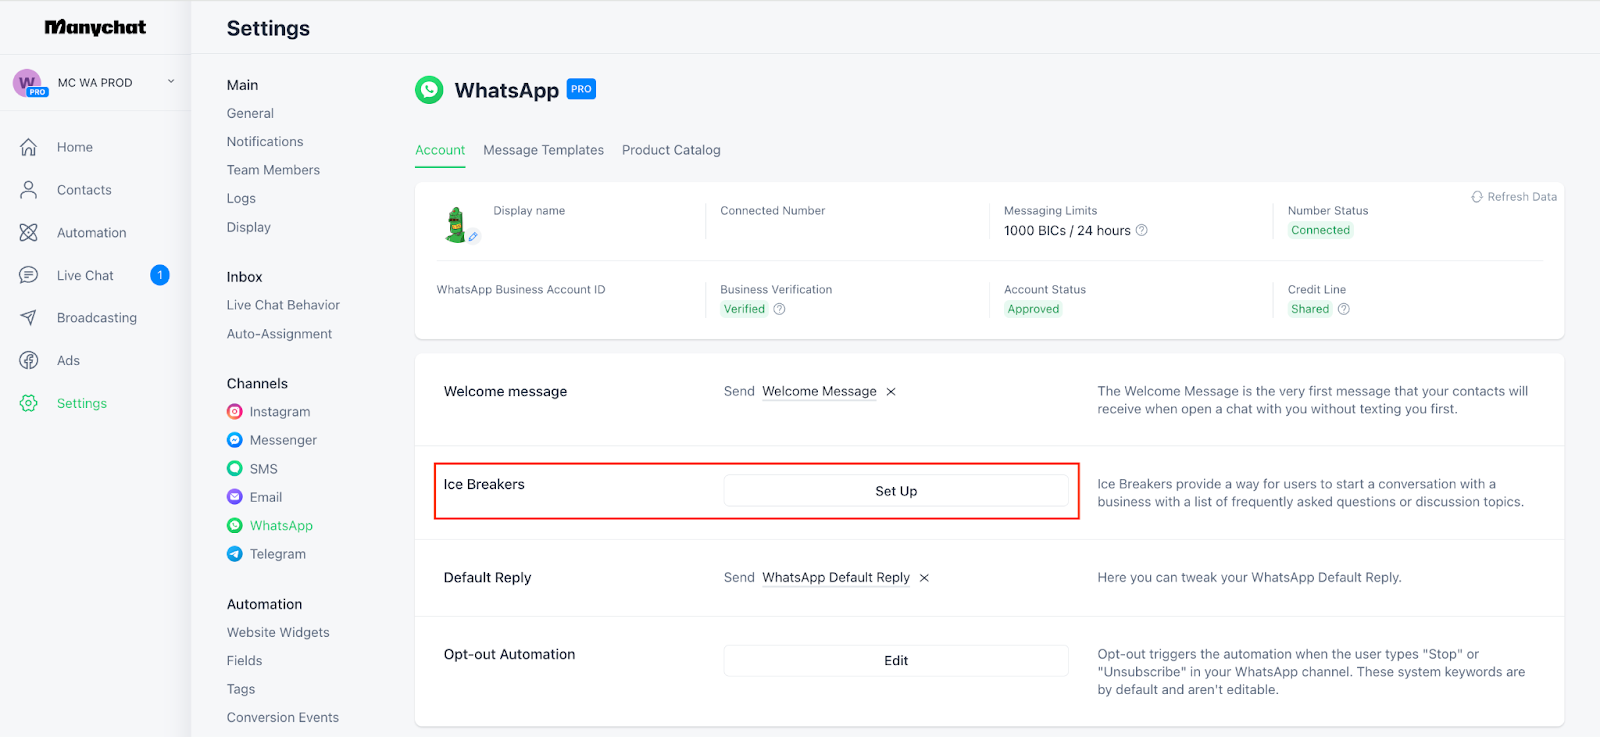Click help icon beside Shared credit line
1600x737 pixels.
tap(1344, 309)
